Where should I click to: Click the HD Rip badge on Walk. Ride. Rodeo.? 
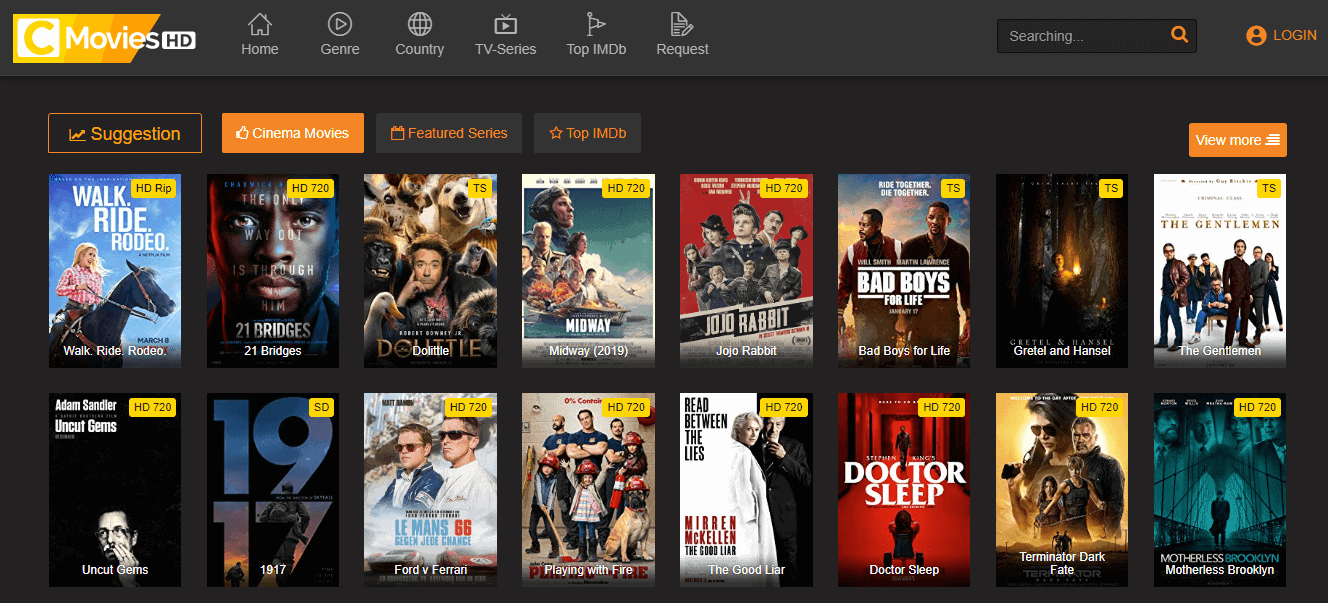[x=154, y=188]
